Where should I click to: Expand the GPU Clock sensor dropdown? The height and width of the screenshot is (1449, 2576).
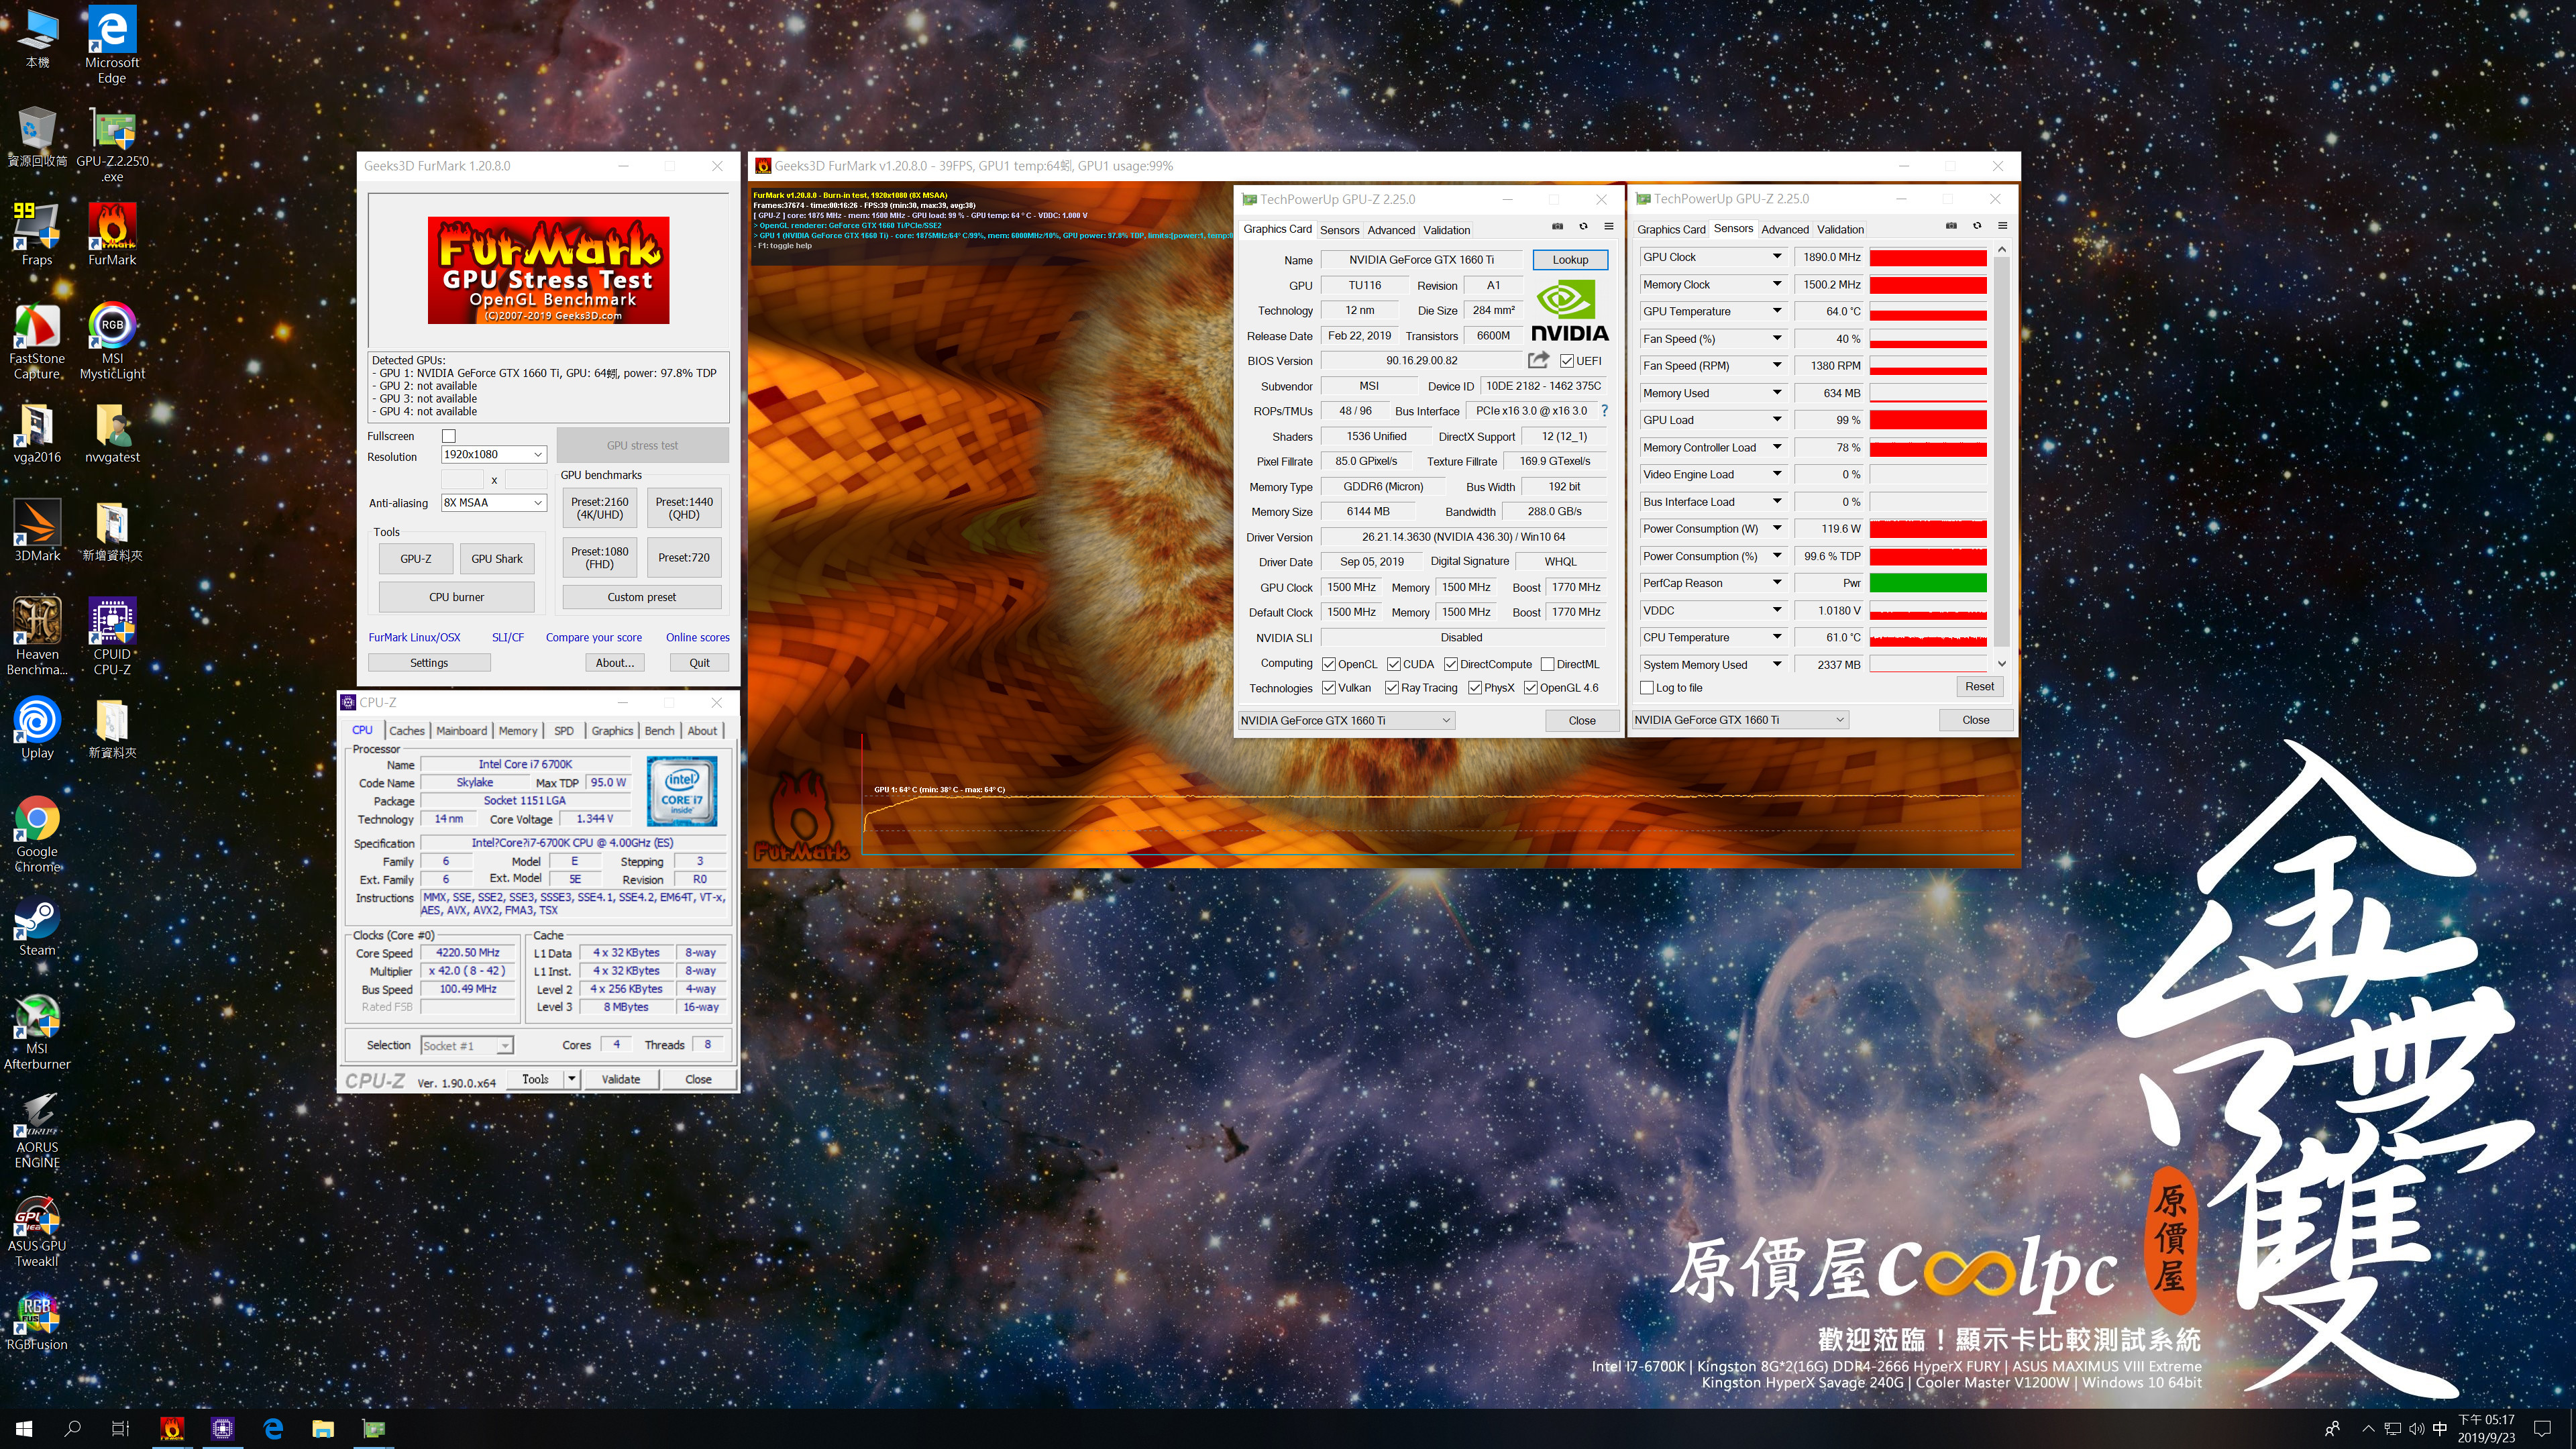pyautogui.click(x=1777, y=257)
